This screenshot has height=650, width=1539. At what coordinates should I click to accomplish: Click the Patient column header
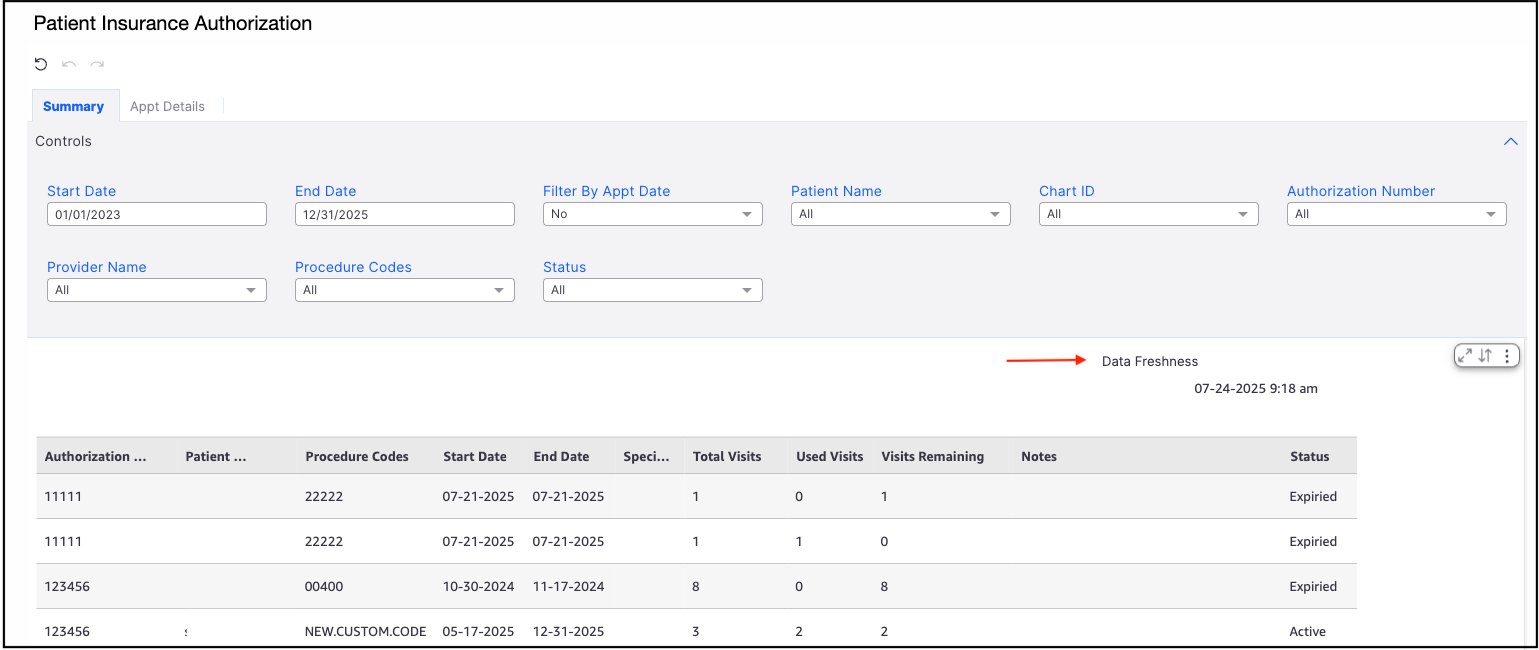pos(215,456)
